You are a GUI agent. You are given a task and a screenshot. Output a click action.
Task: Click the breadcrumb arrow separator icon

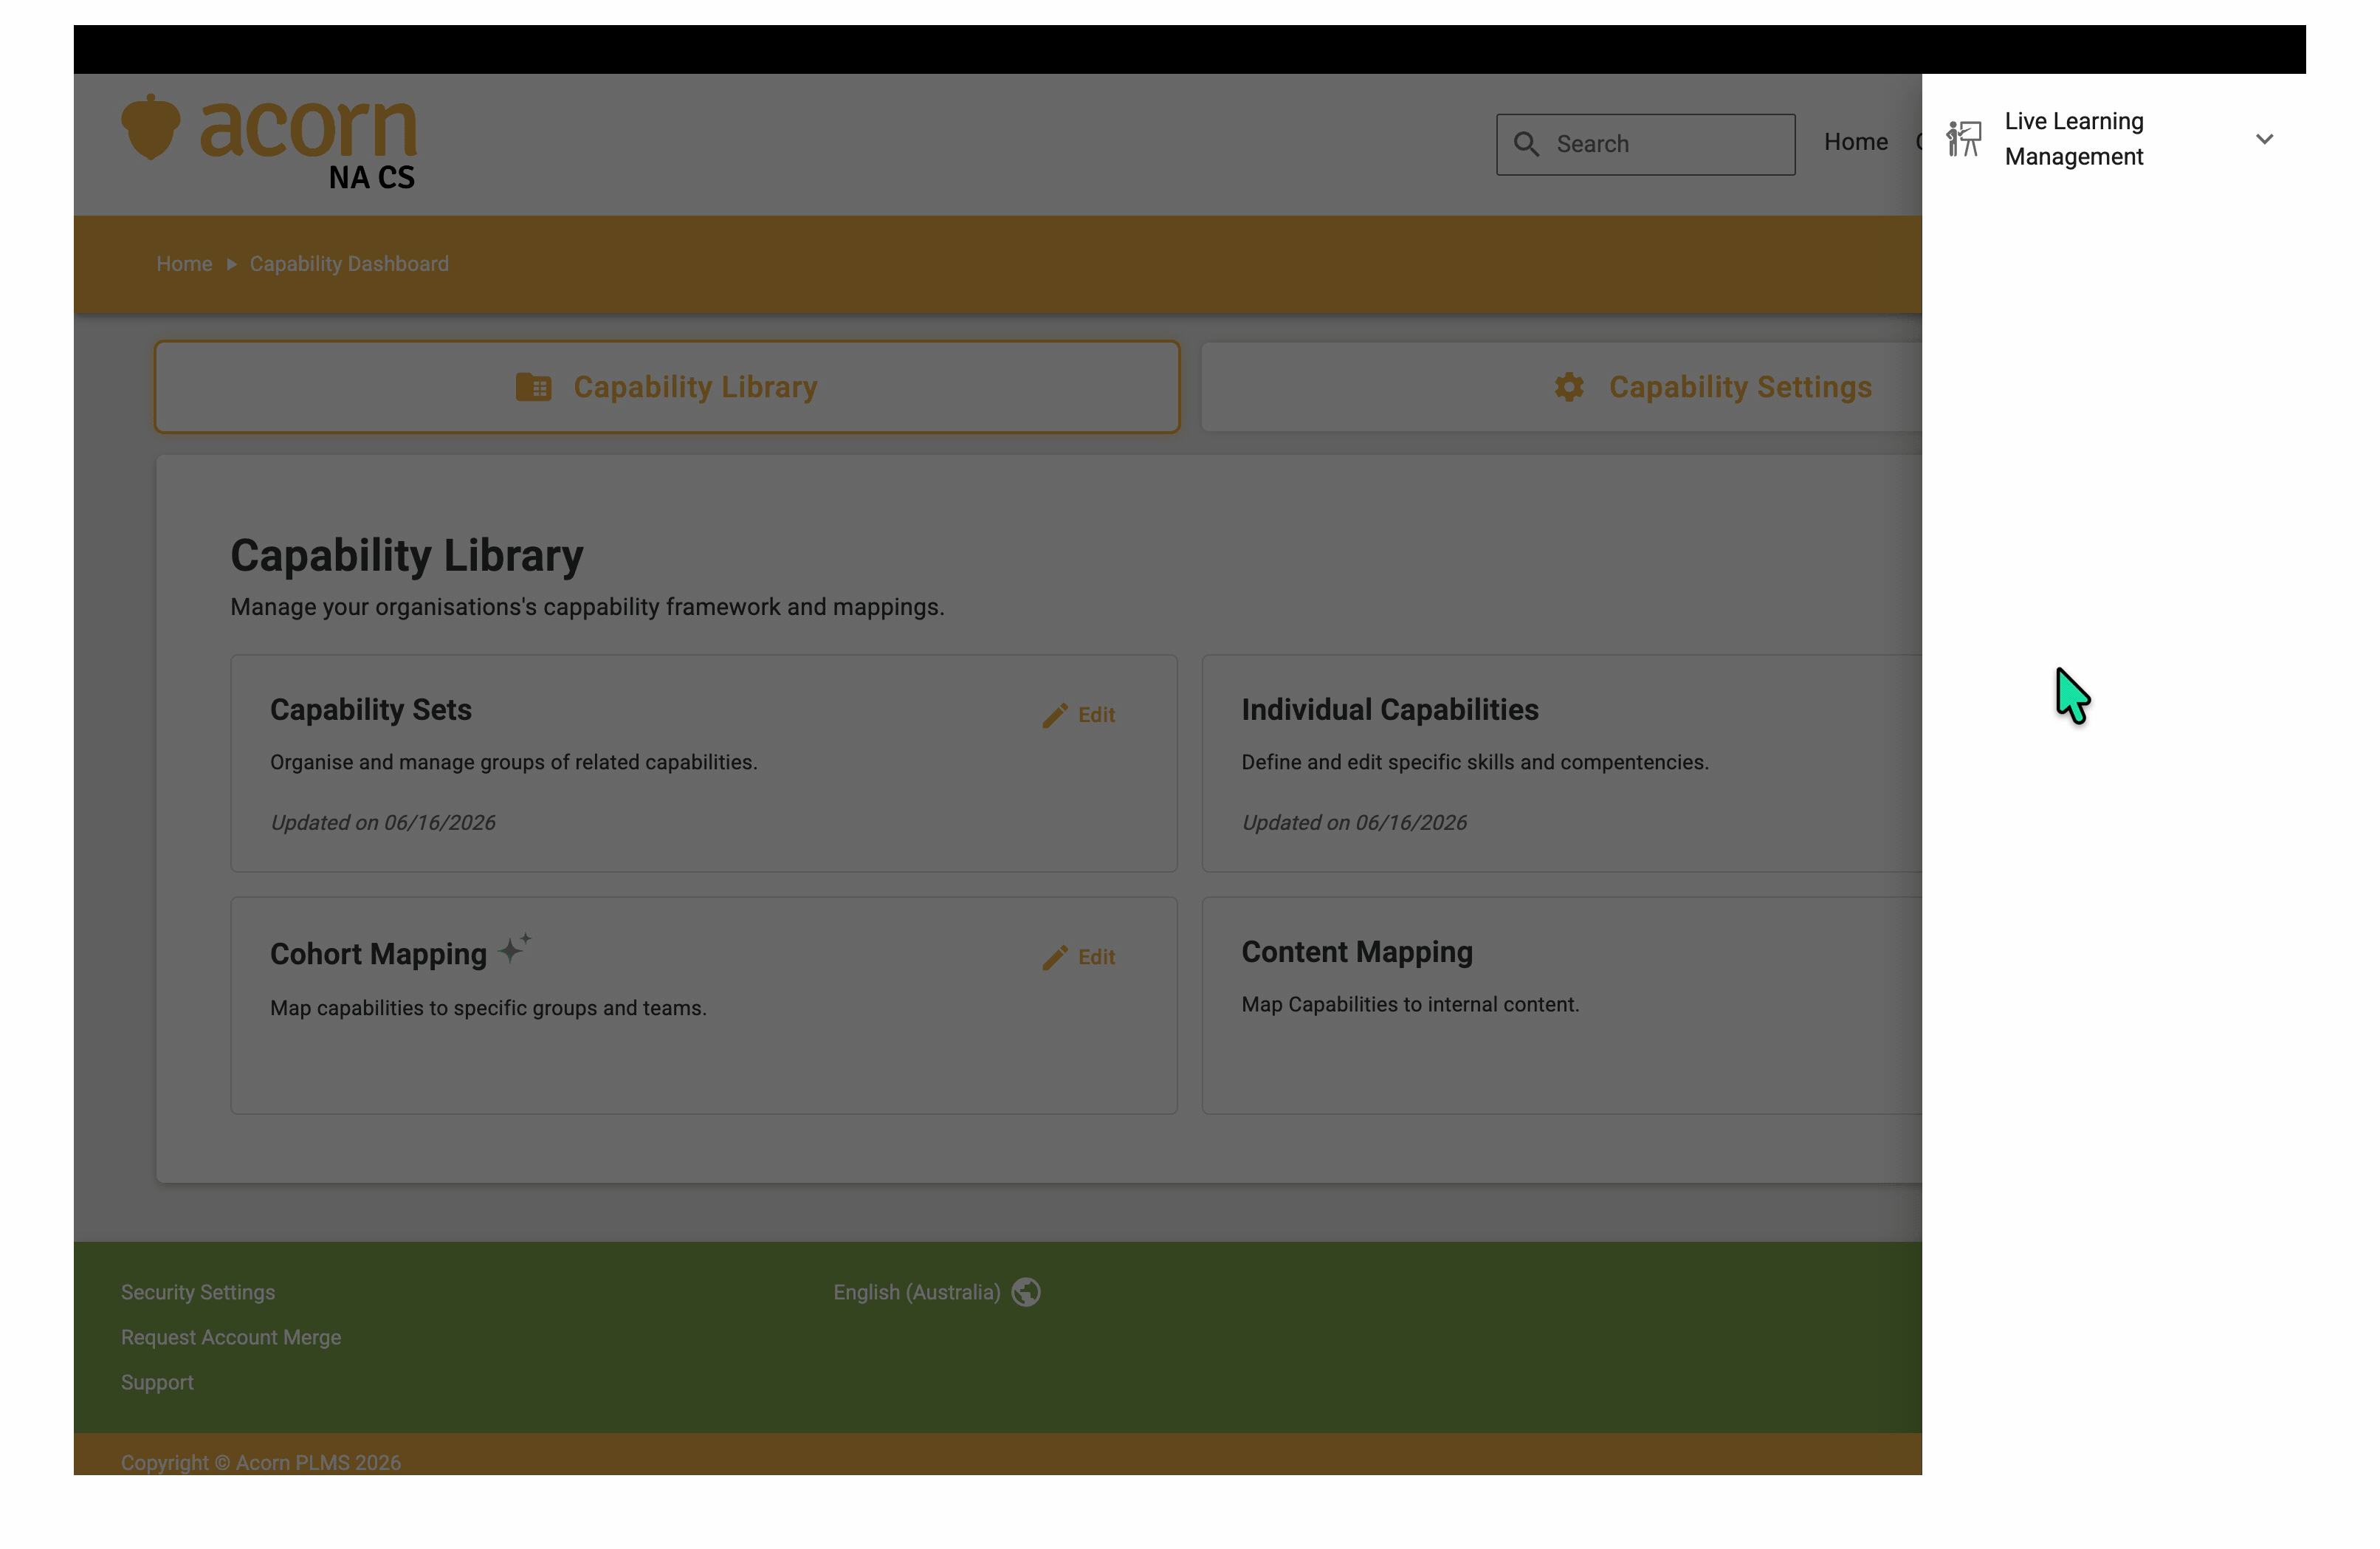[231, 264]
